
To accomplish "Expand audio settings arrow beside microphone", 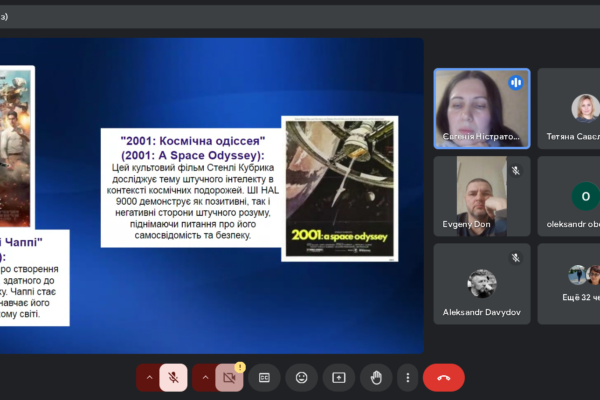I will point(149,378).
